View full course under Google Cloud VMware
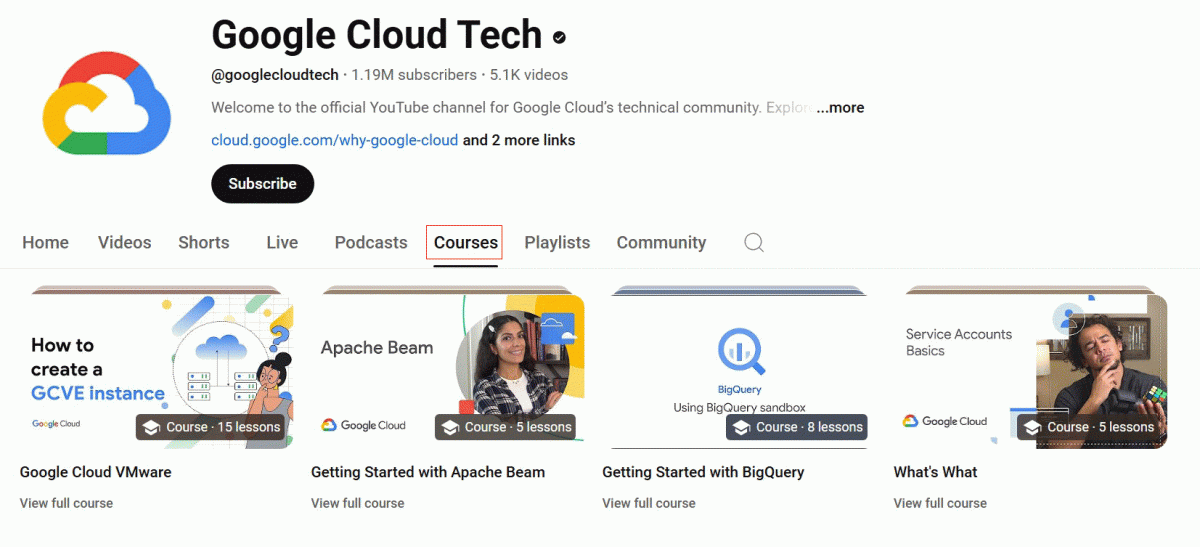This screenshot has width=1200, height=547. tap(66, 503)
